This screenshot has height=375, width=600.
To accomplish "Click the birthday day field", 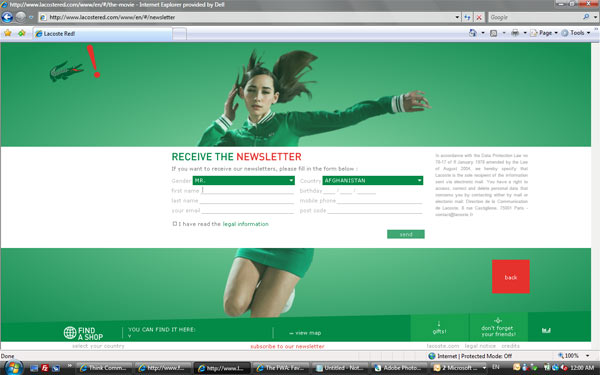I will tap(329, 191).
